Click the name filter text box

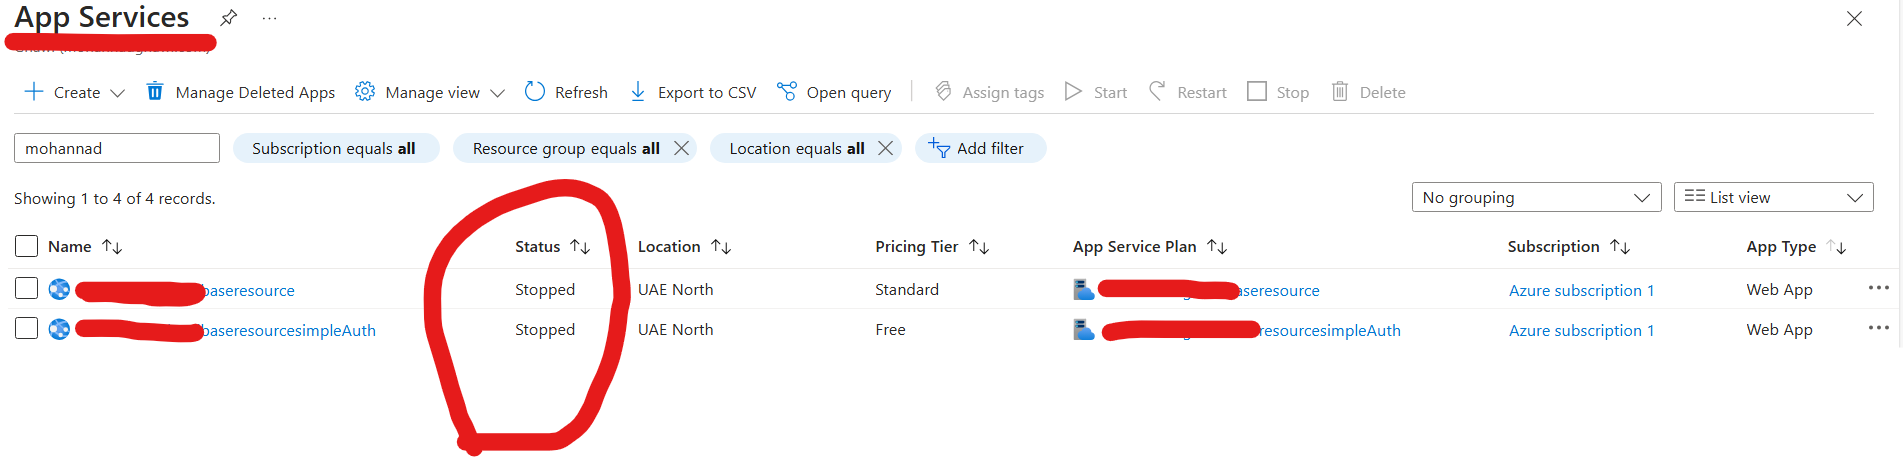pos(116,148)
